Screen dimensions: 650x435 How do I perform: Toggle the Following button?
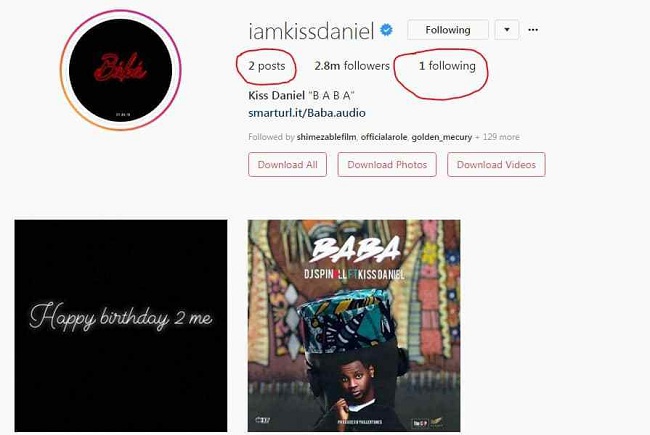(448, 30)
